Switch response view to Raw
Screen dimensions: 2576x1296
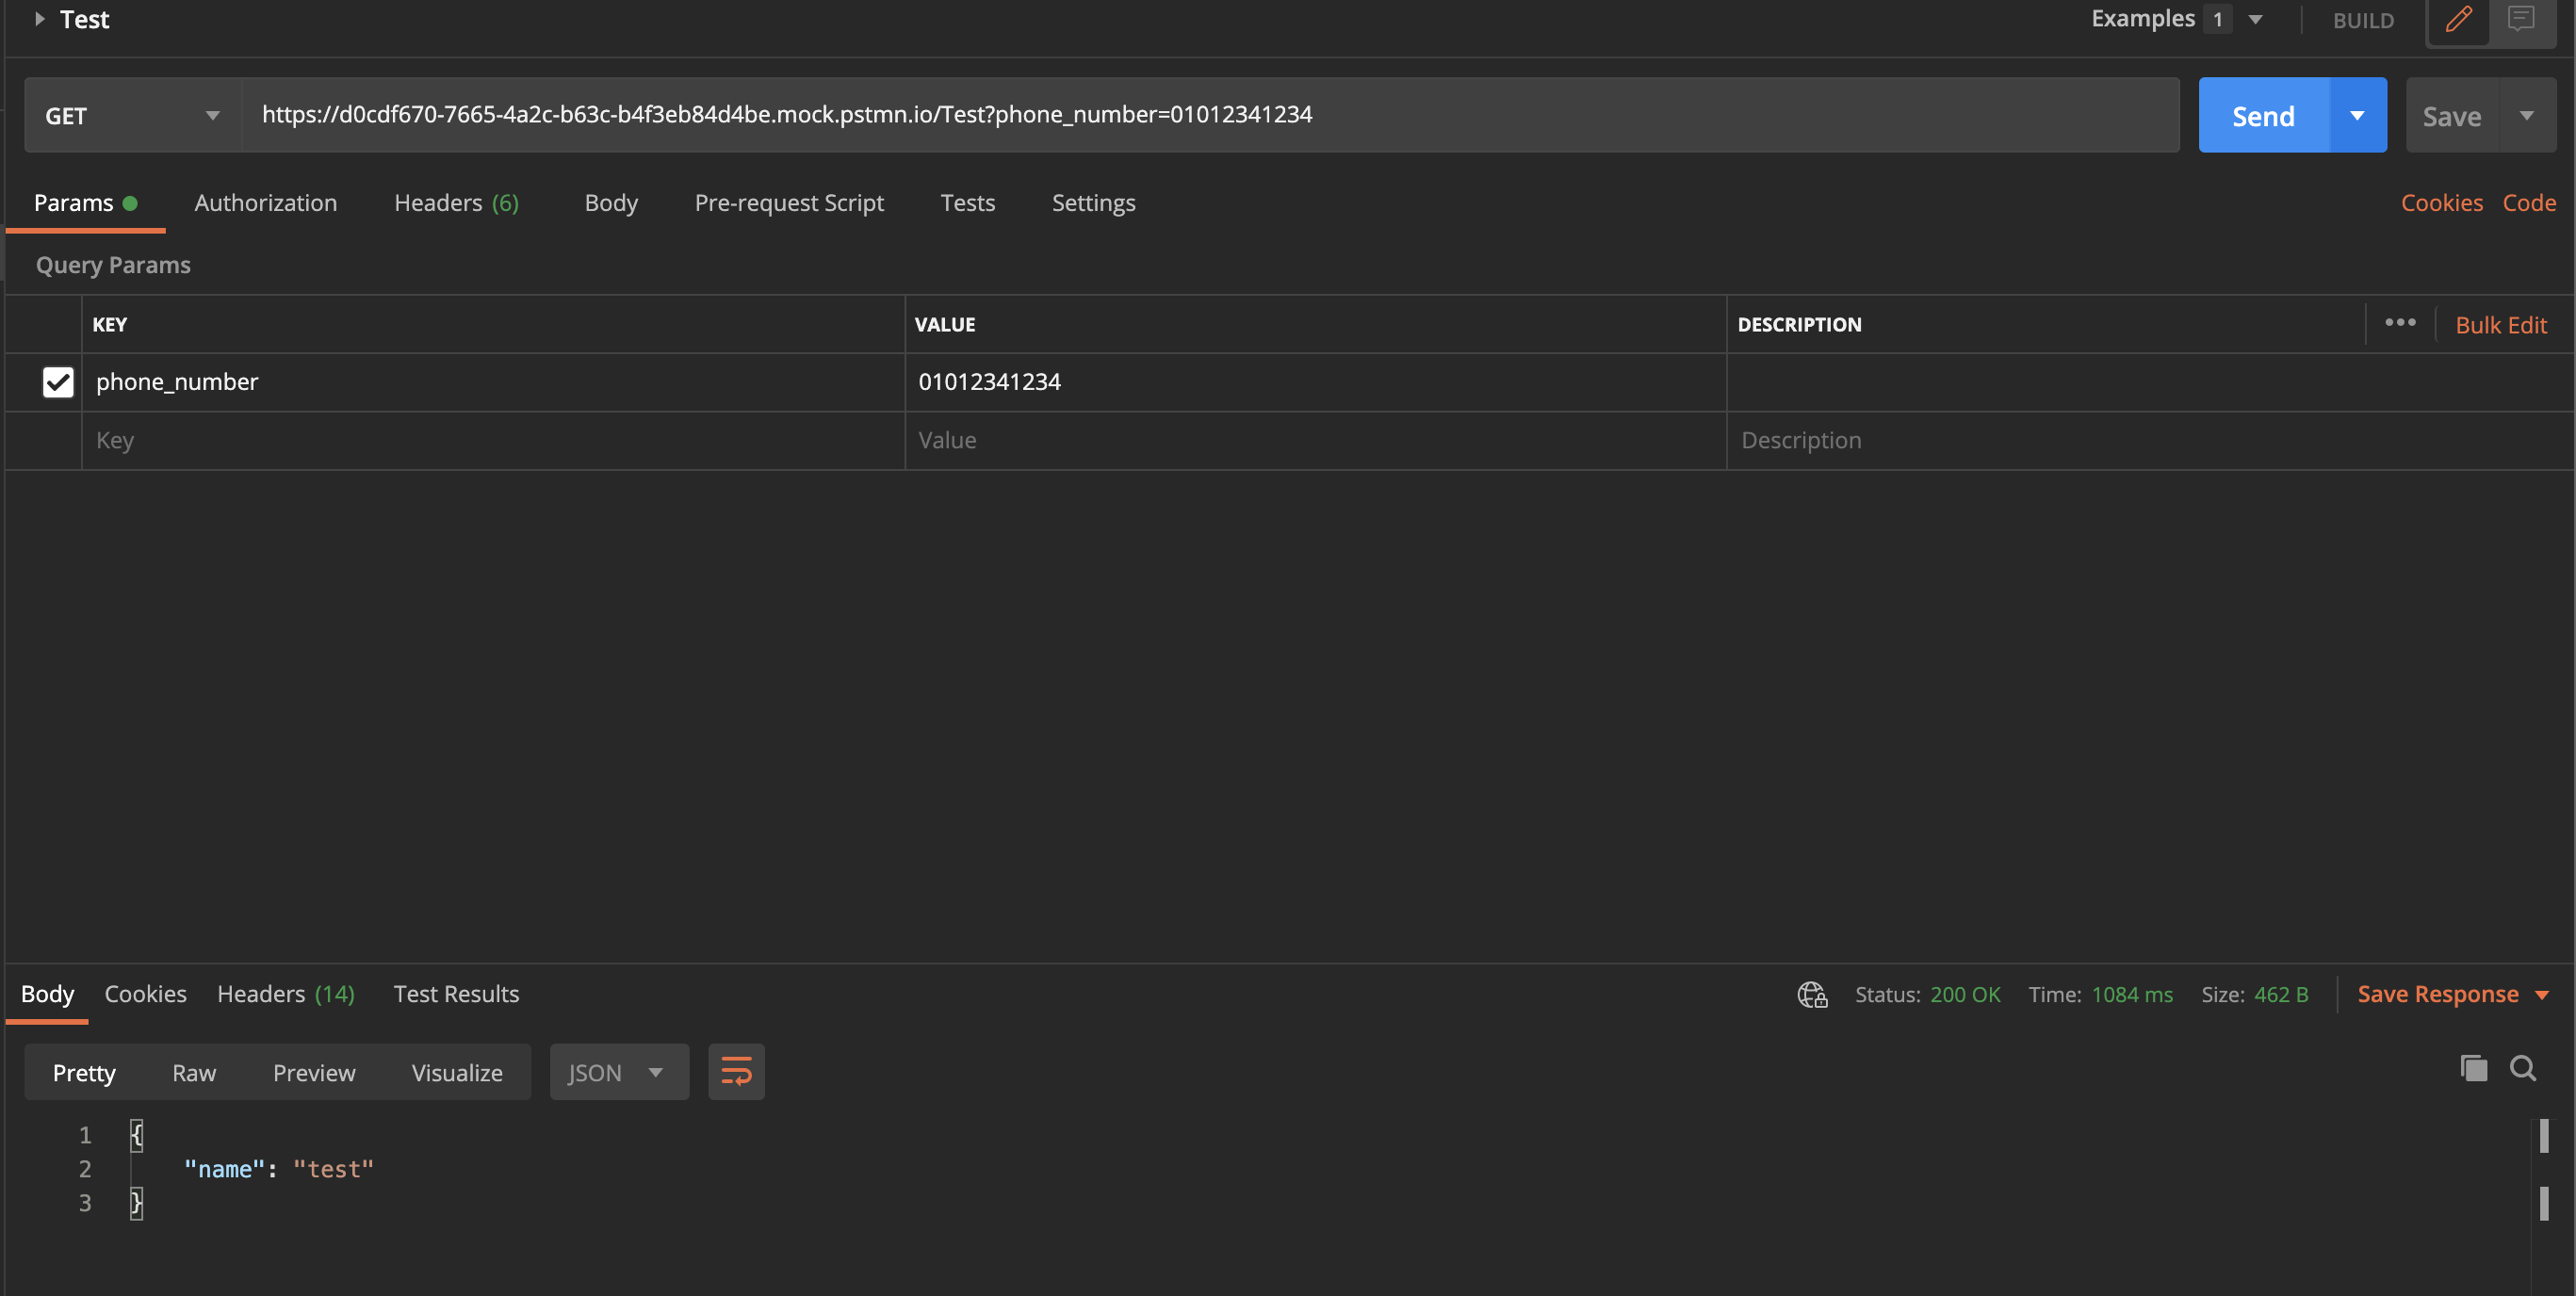coord(194,1073)
